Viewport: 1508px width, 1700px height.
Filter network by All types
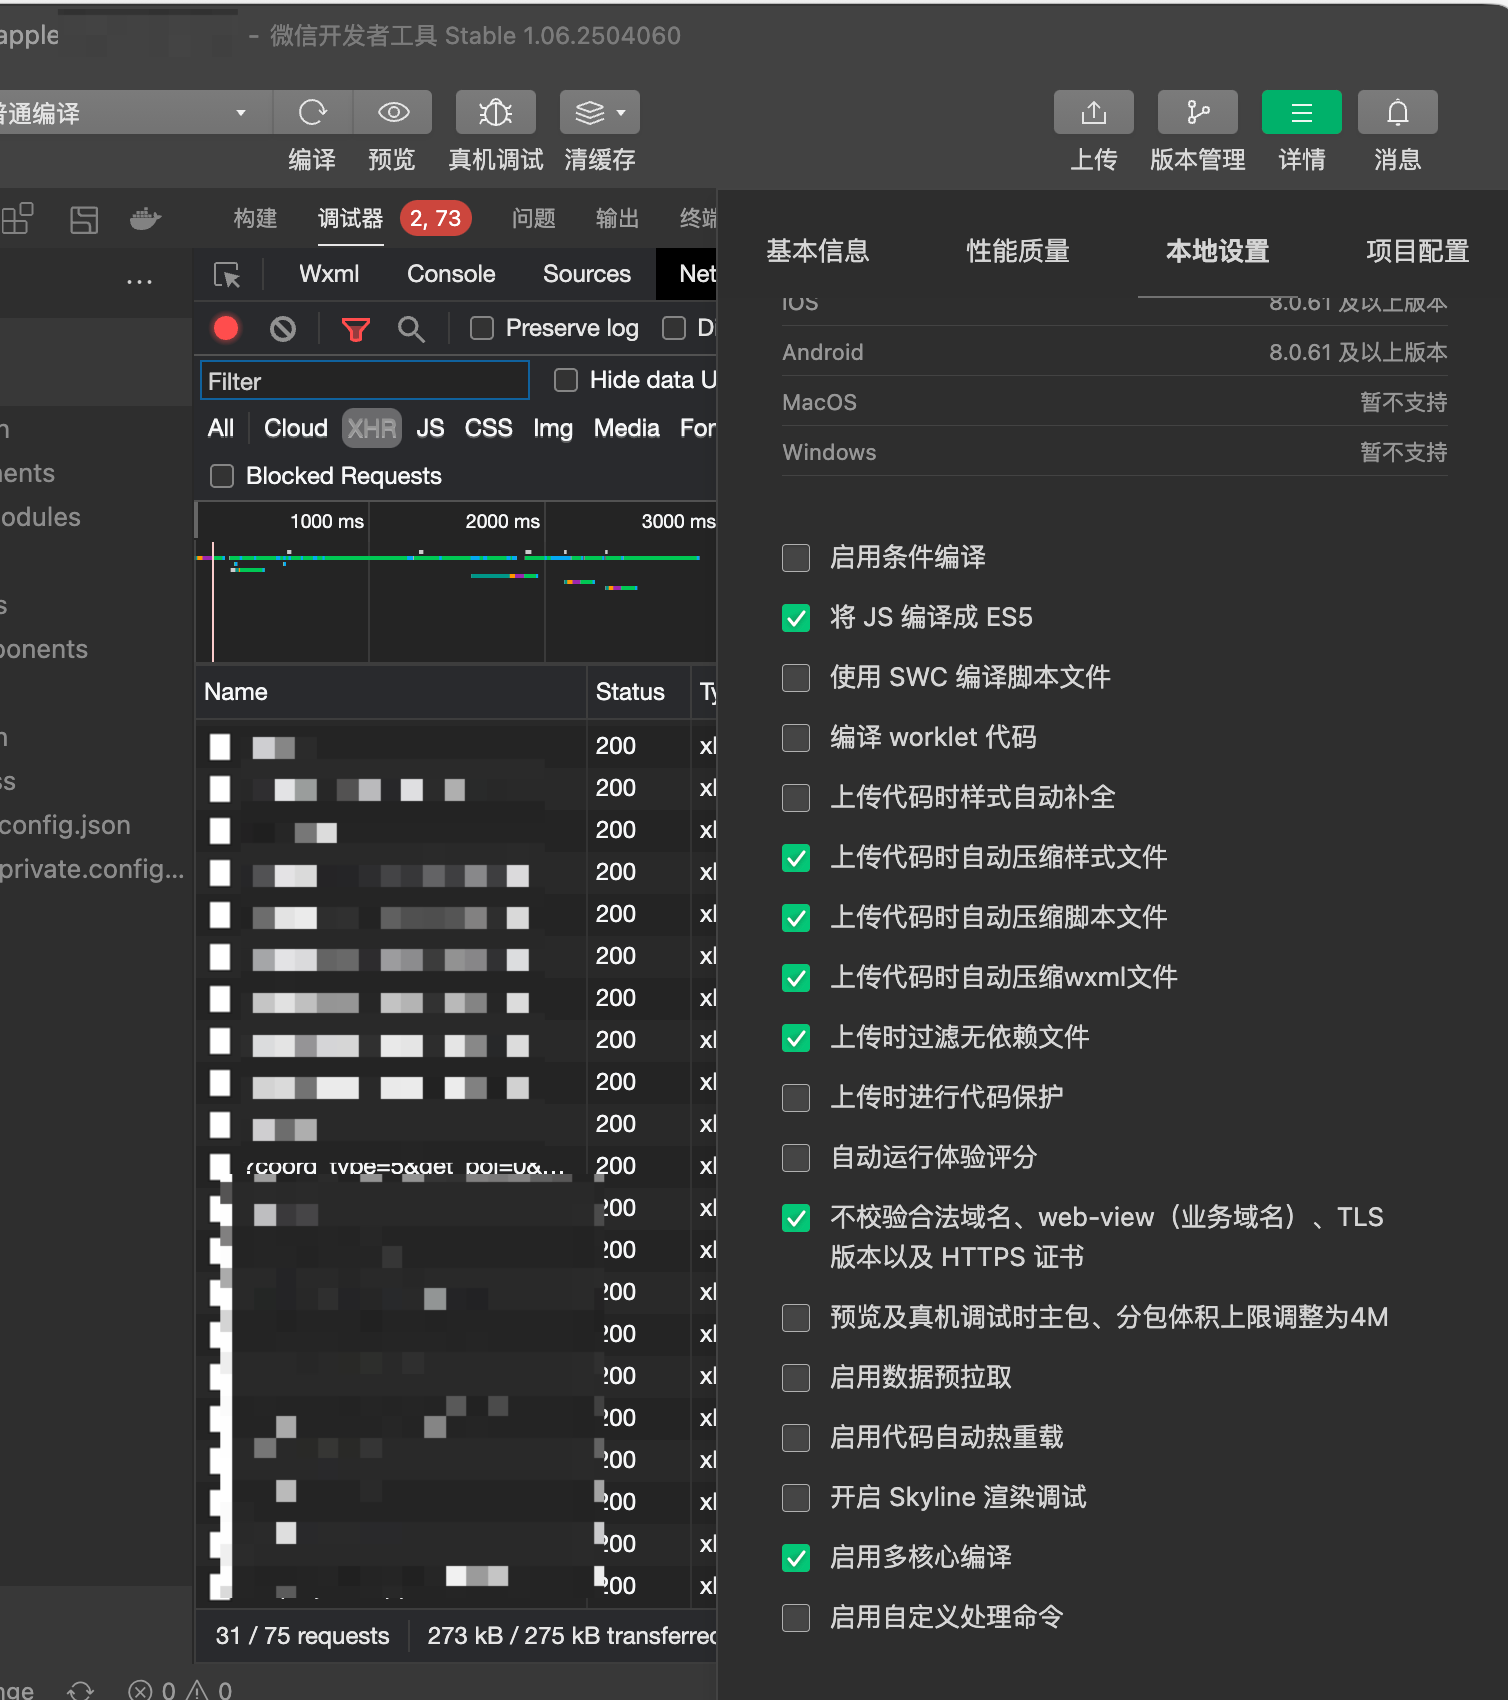click(x=221, y=428)
